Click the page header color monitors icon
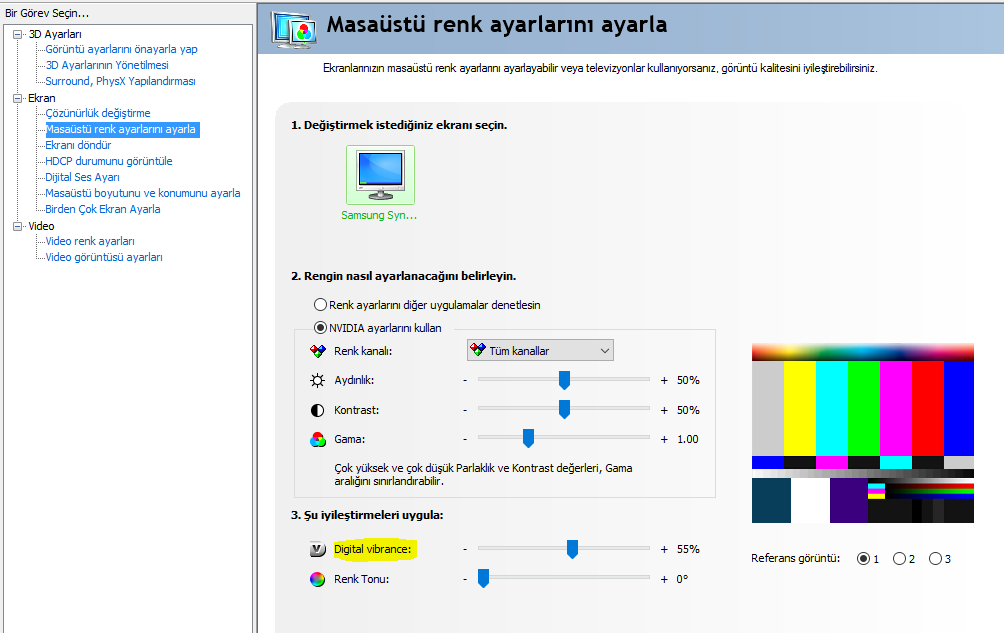The image size is (1004, 633). [294, 29]
